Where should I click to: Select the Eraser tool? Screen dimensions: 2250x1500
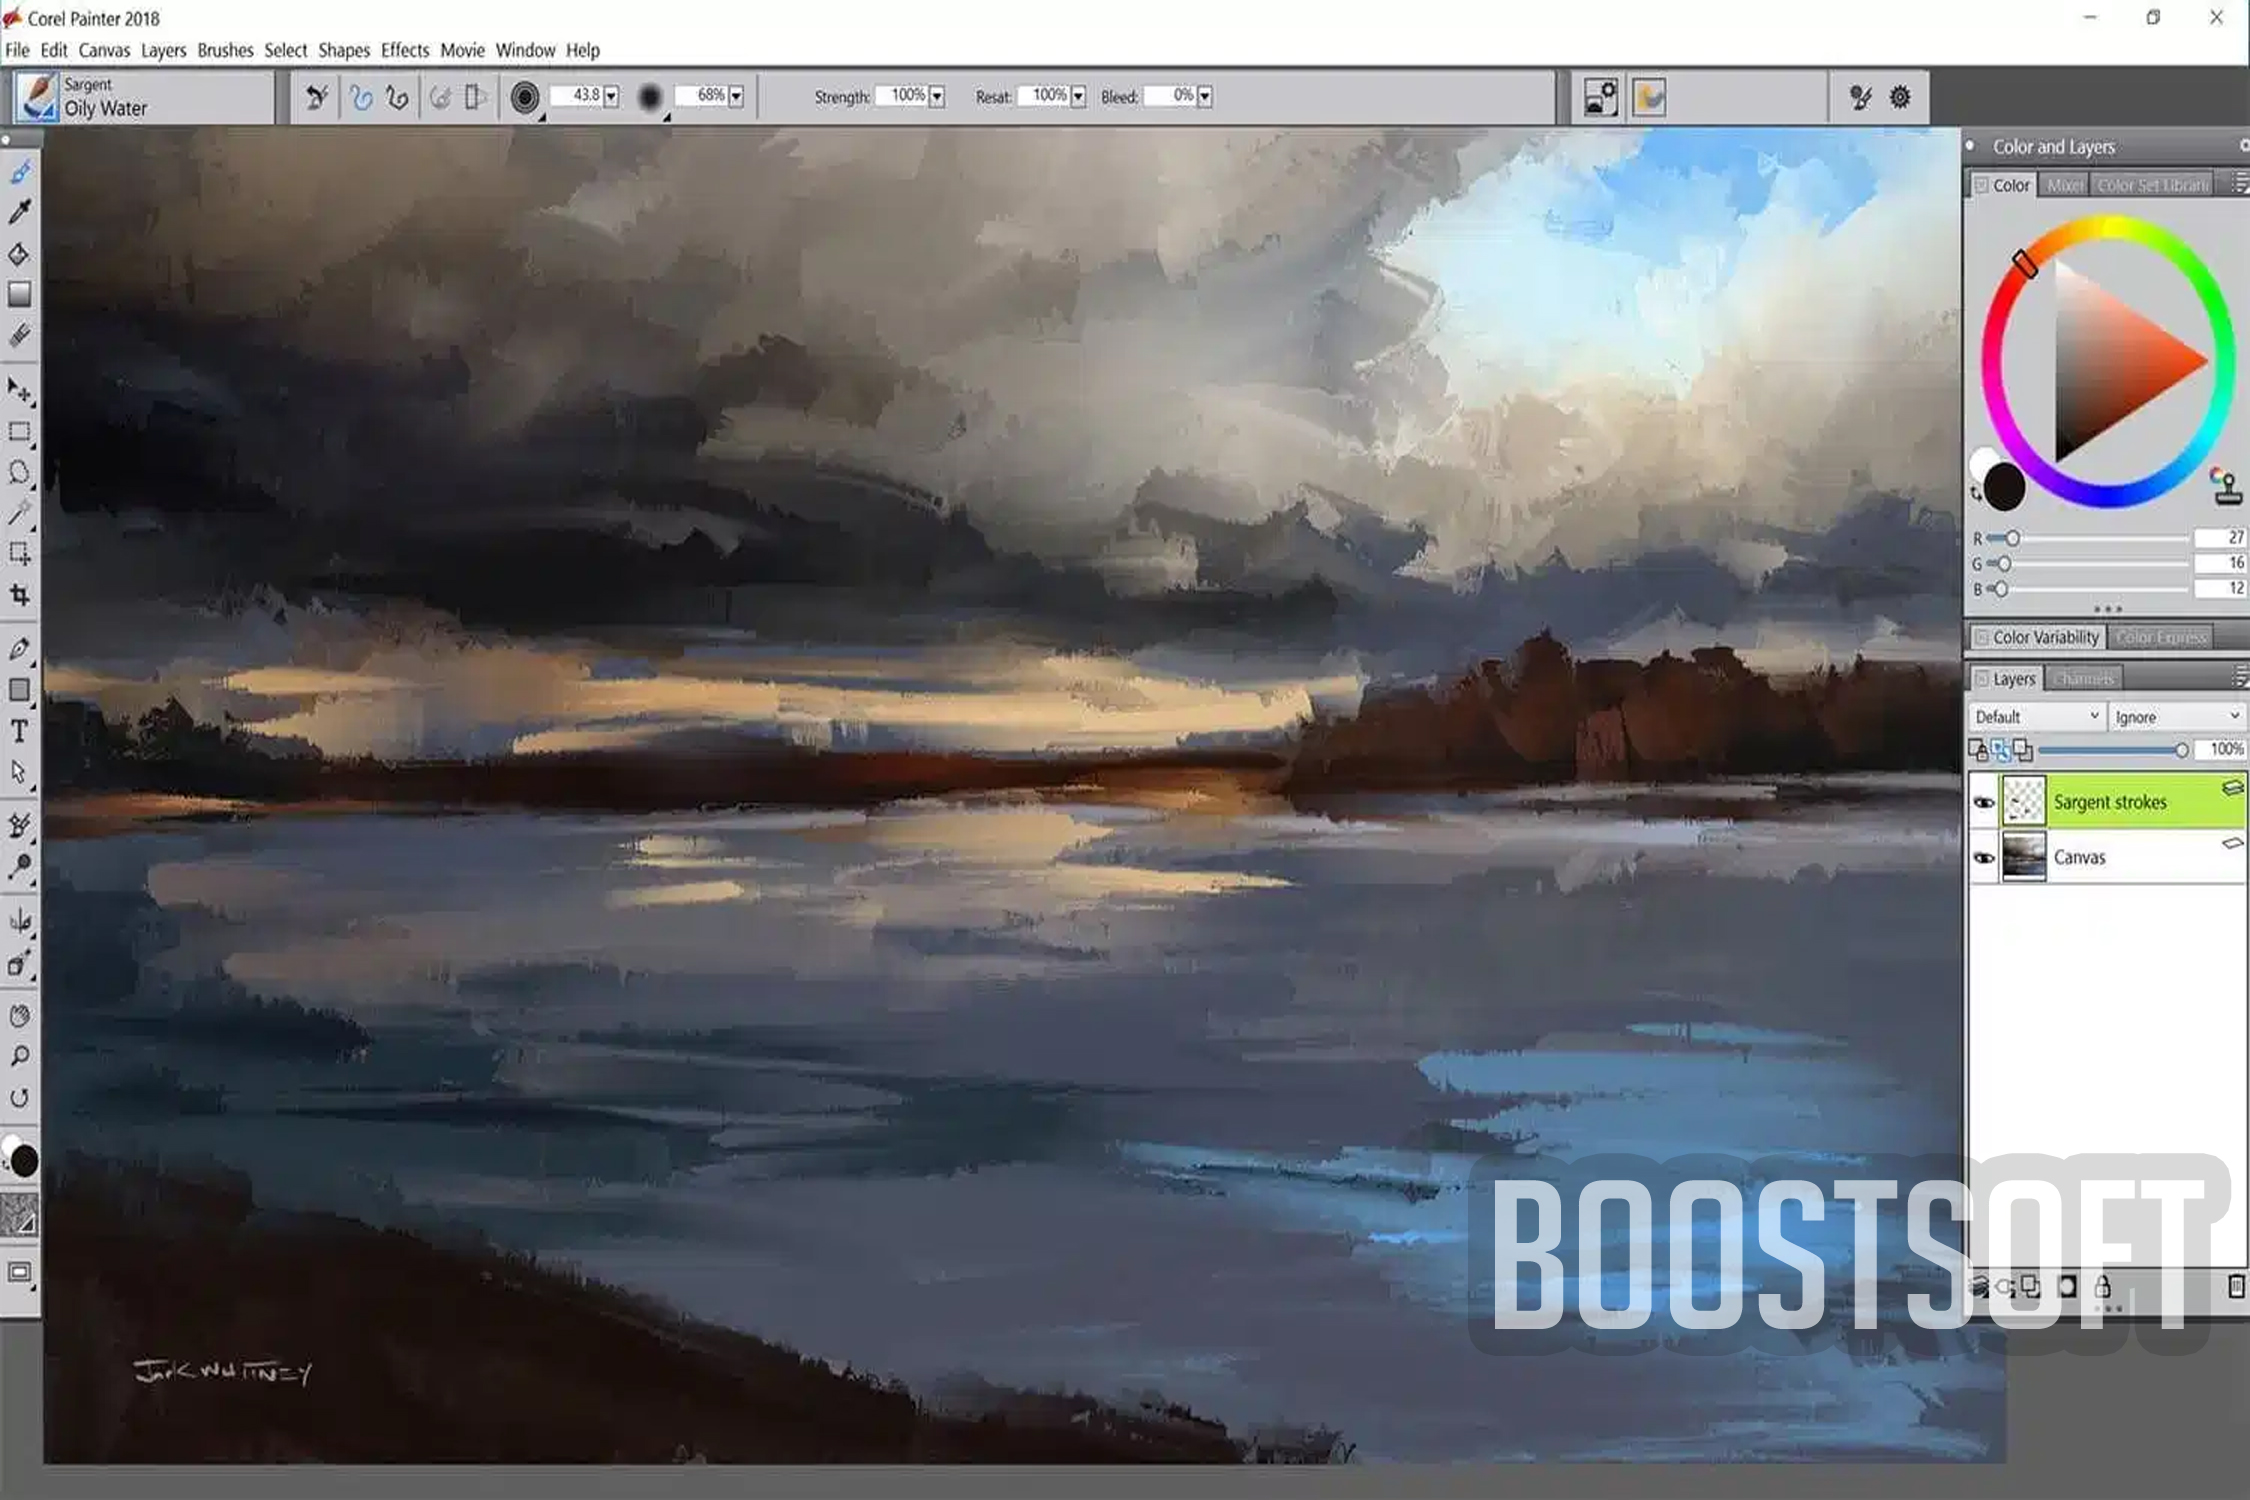pos(20,335)
